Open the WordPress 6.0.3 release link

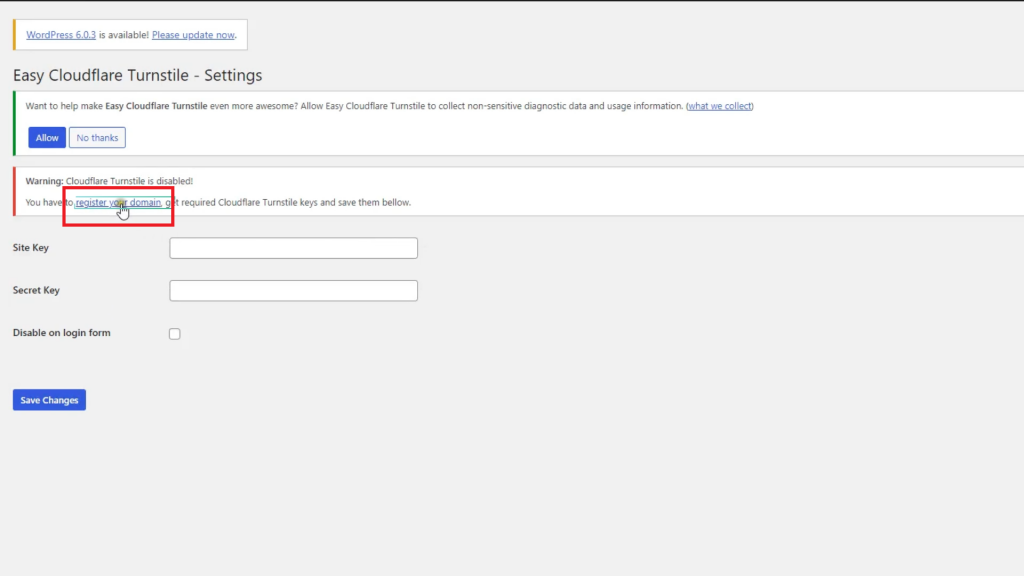(61, 35)
